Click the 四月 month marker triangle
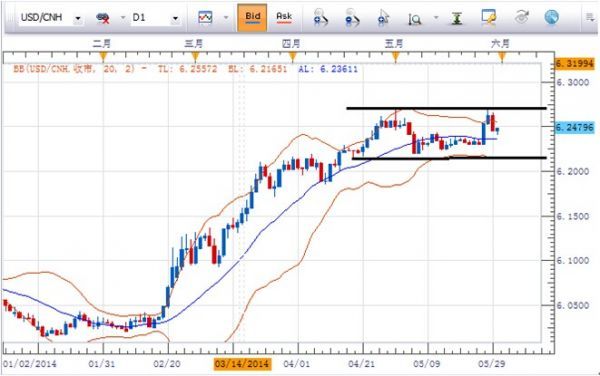This screenshot has height=376, width=600. click(293, 57)
